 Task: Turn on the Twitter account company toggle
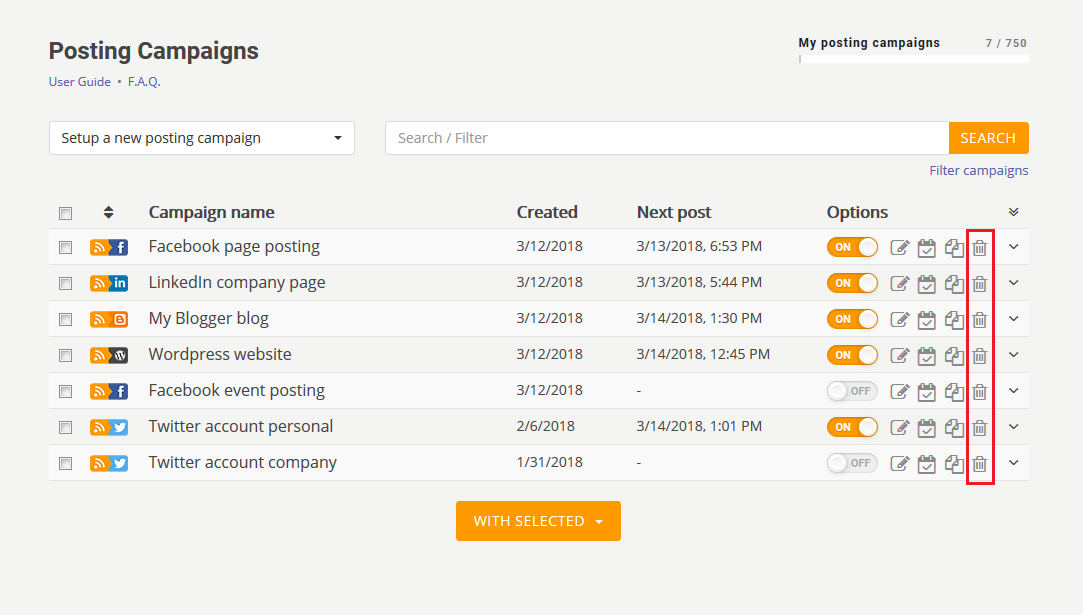click(852, 462)
